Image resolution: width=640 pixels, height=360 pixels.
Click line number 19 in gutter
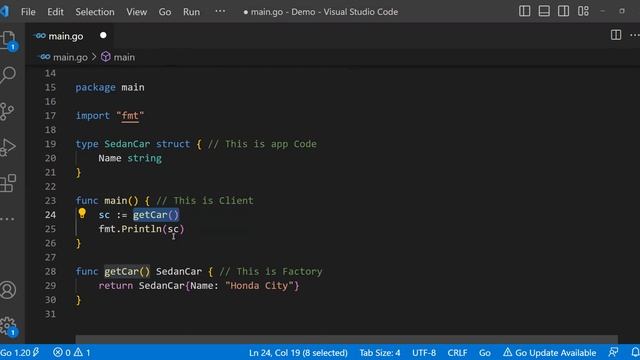click(x=50, y=144)
